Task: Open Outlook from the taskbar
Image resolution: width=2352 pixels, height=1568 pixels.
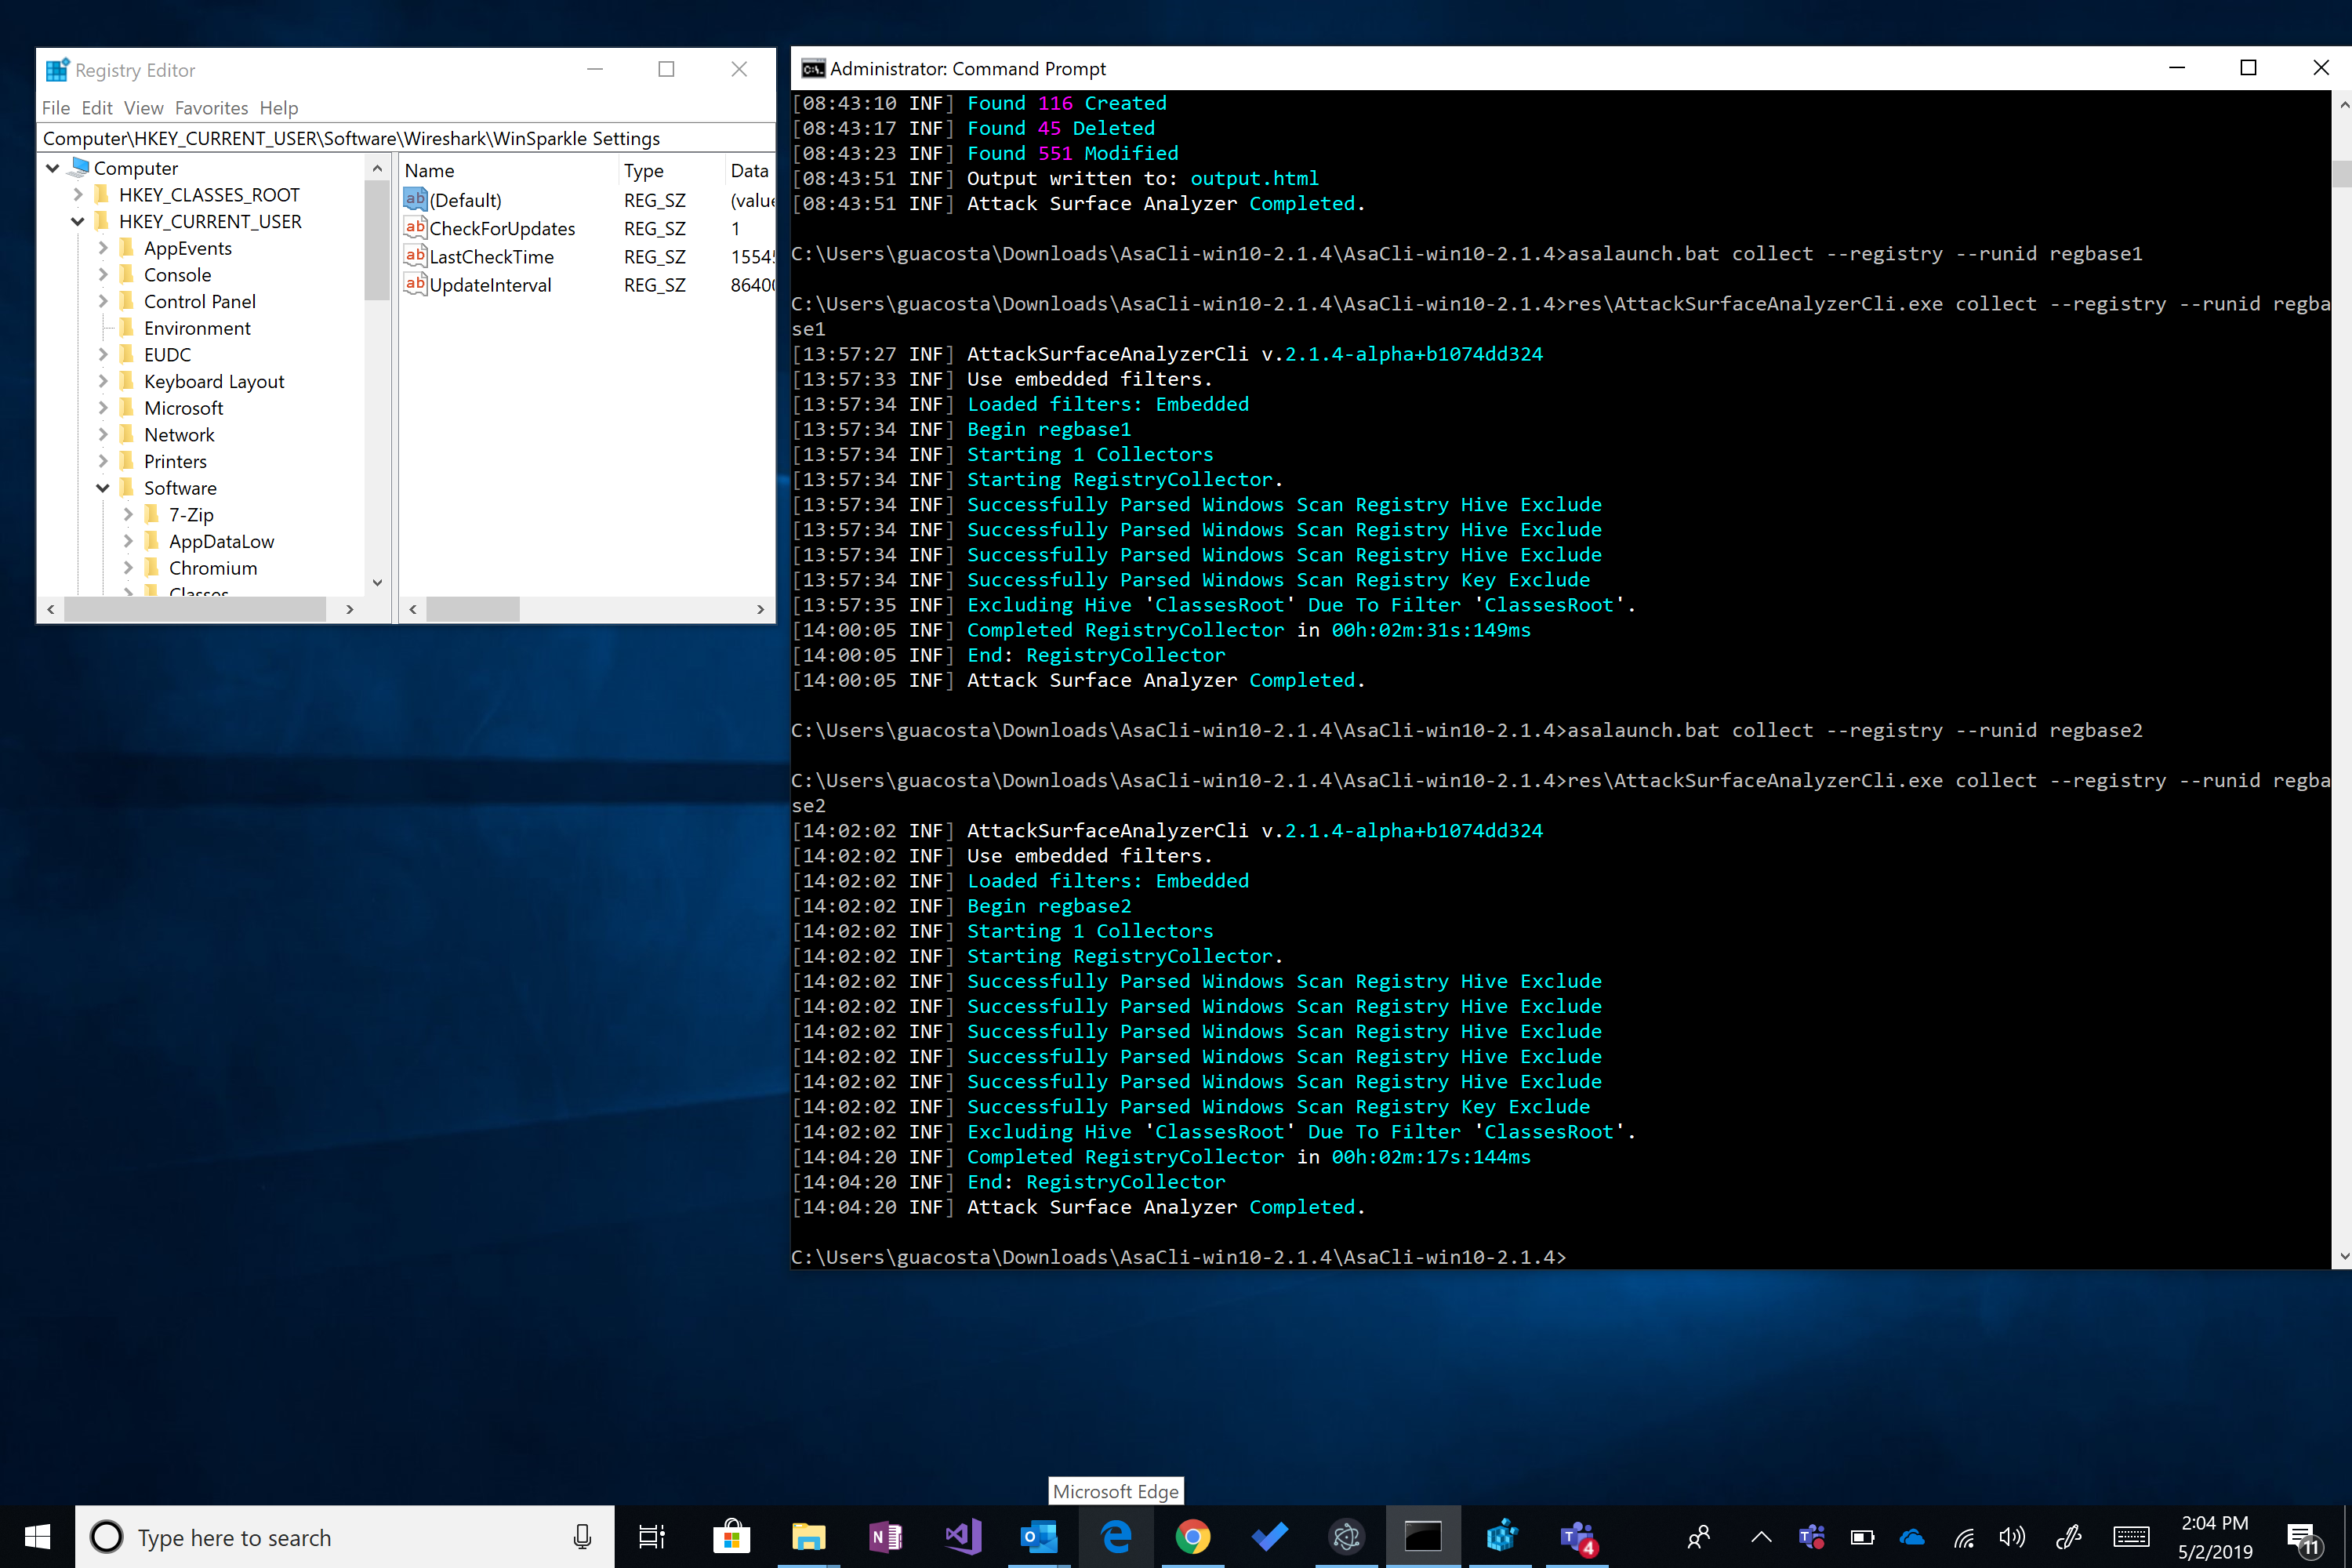Action: pos(1040,1537)
